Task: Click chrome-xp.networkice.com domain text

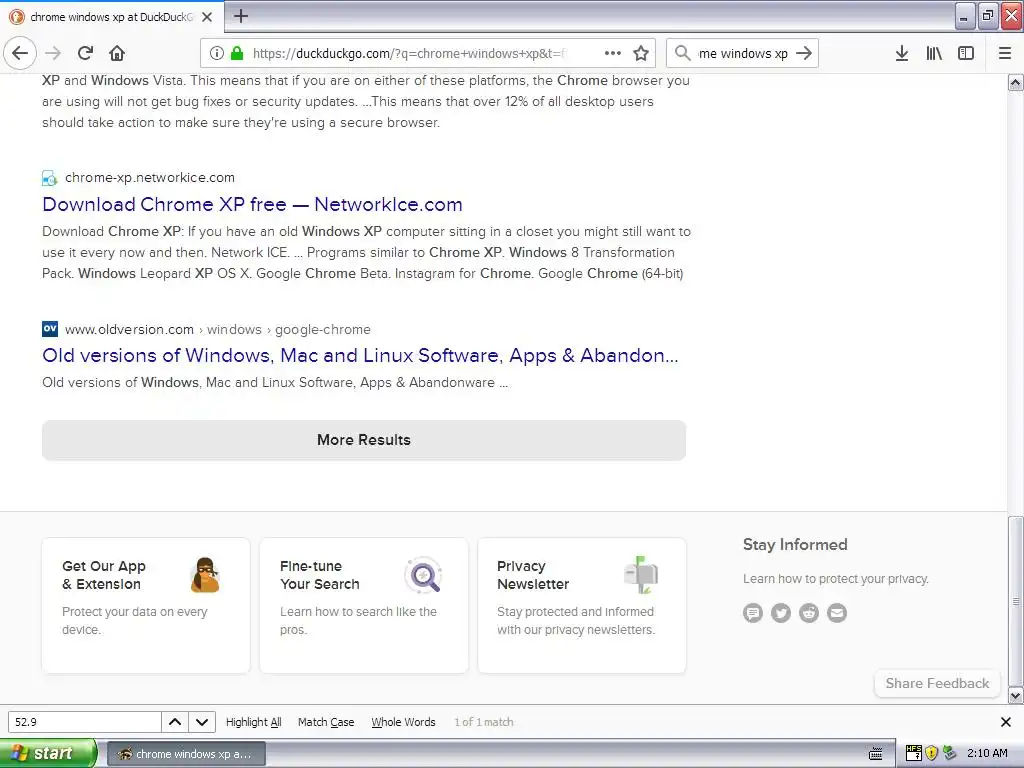Action: (150, 178)
